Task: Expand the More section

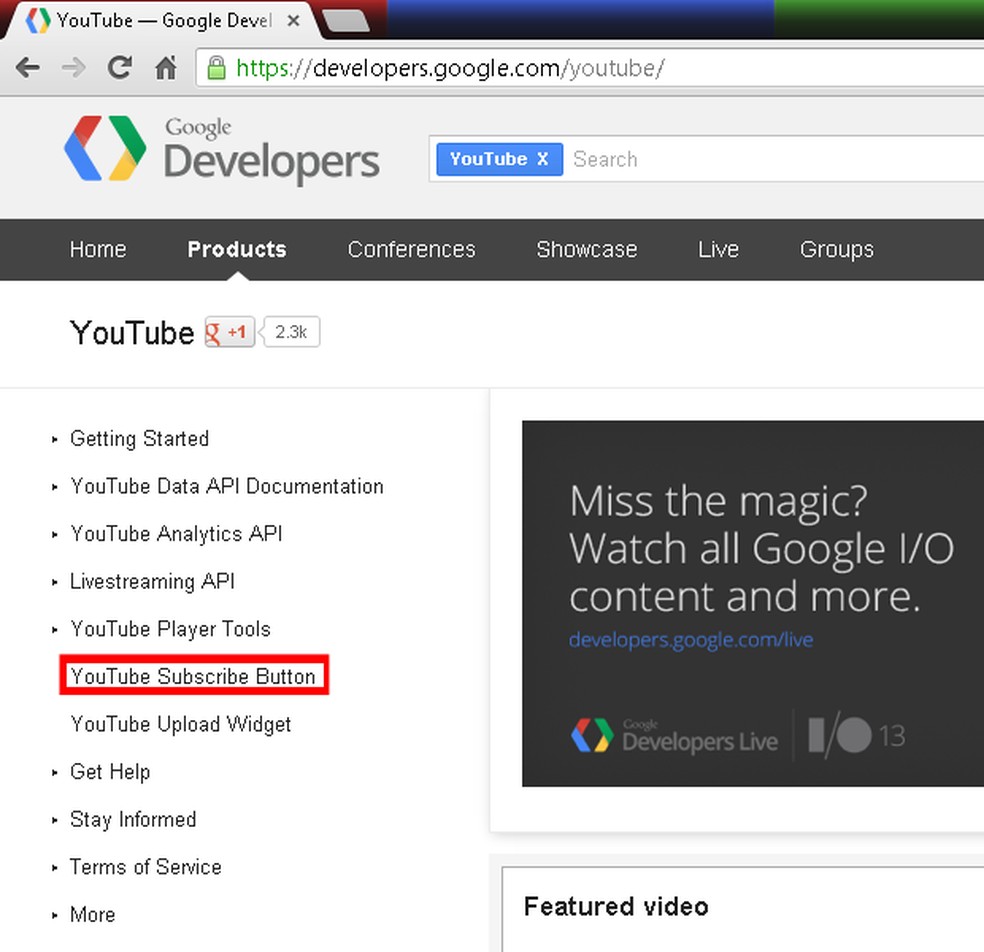Action: 92,914
